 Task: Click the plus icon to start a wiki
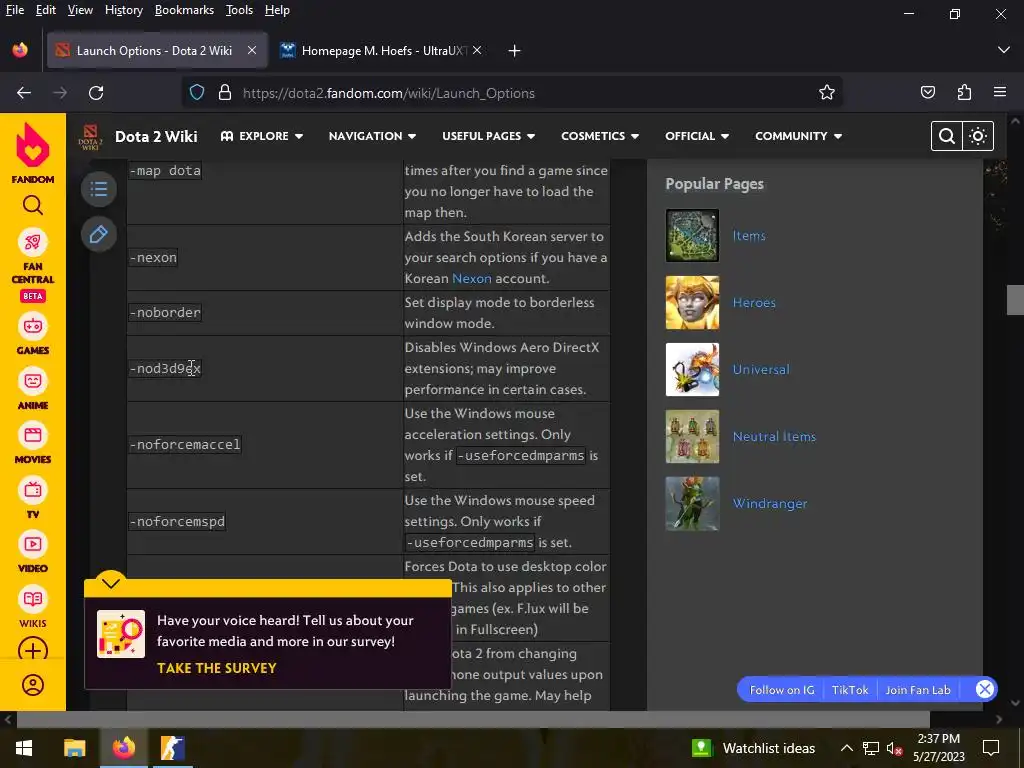[33, 650]
